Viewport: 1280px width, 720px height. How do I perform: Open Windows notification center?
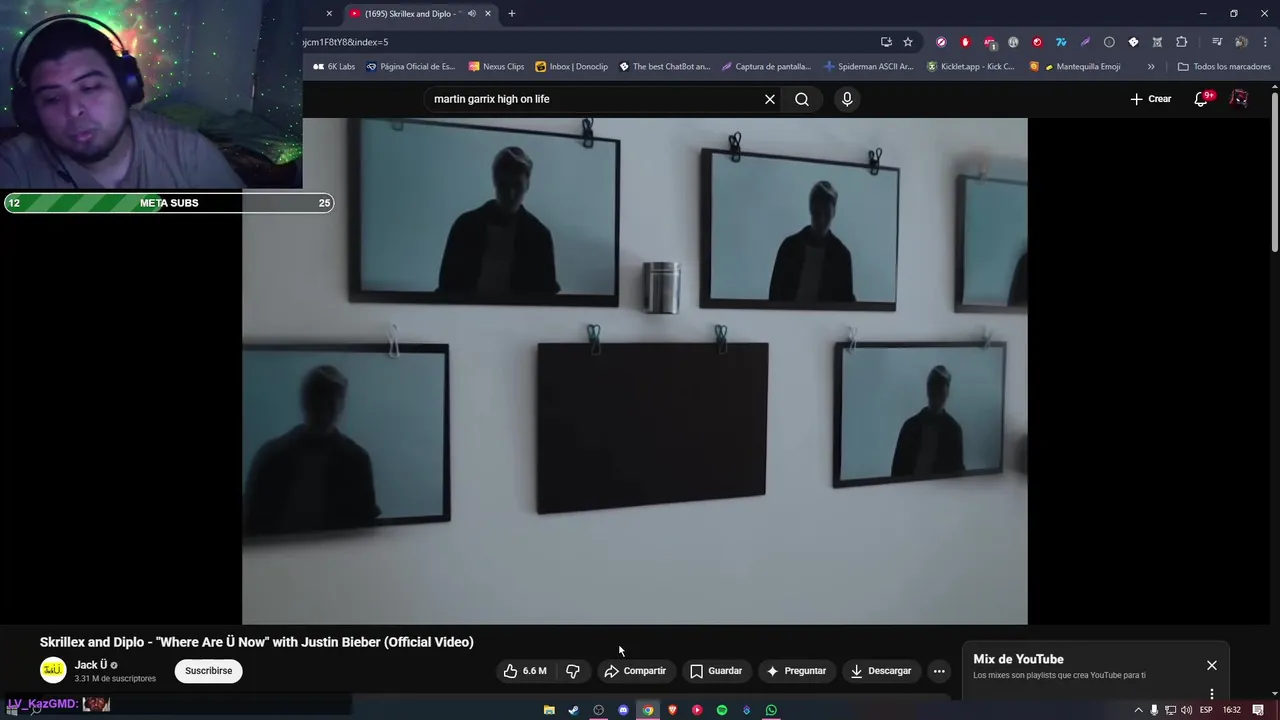[1258, 710]
